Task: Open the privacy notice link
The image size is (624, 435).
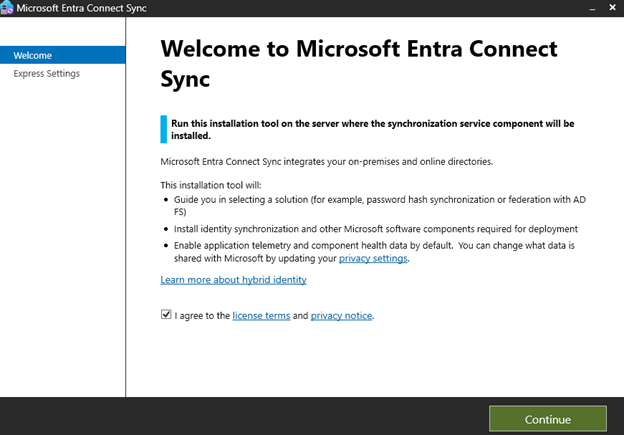Action: point(341,316)
